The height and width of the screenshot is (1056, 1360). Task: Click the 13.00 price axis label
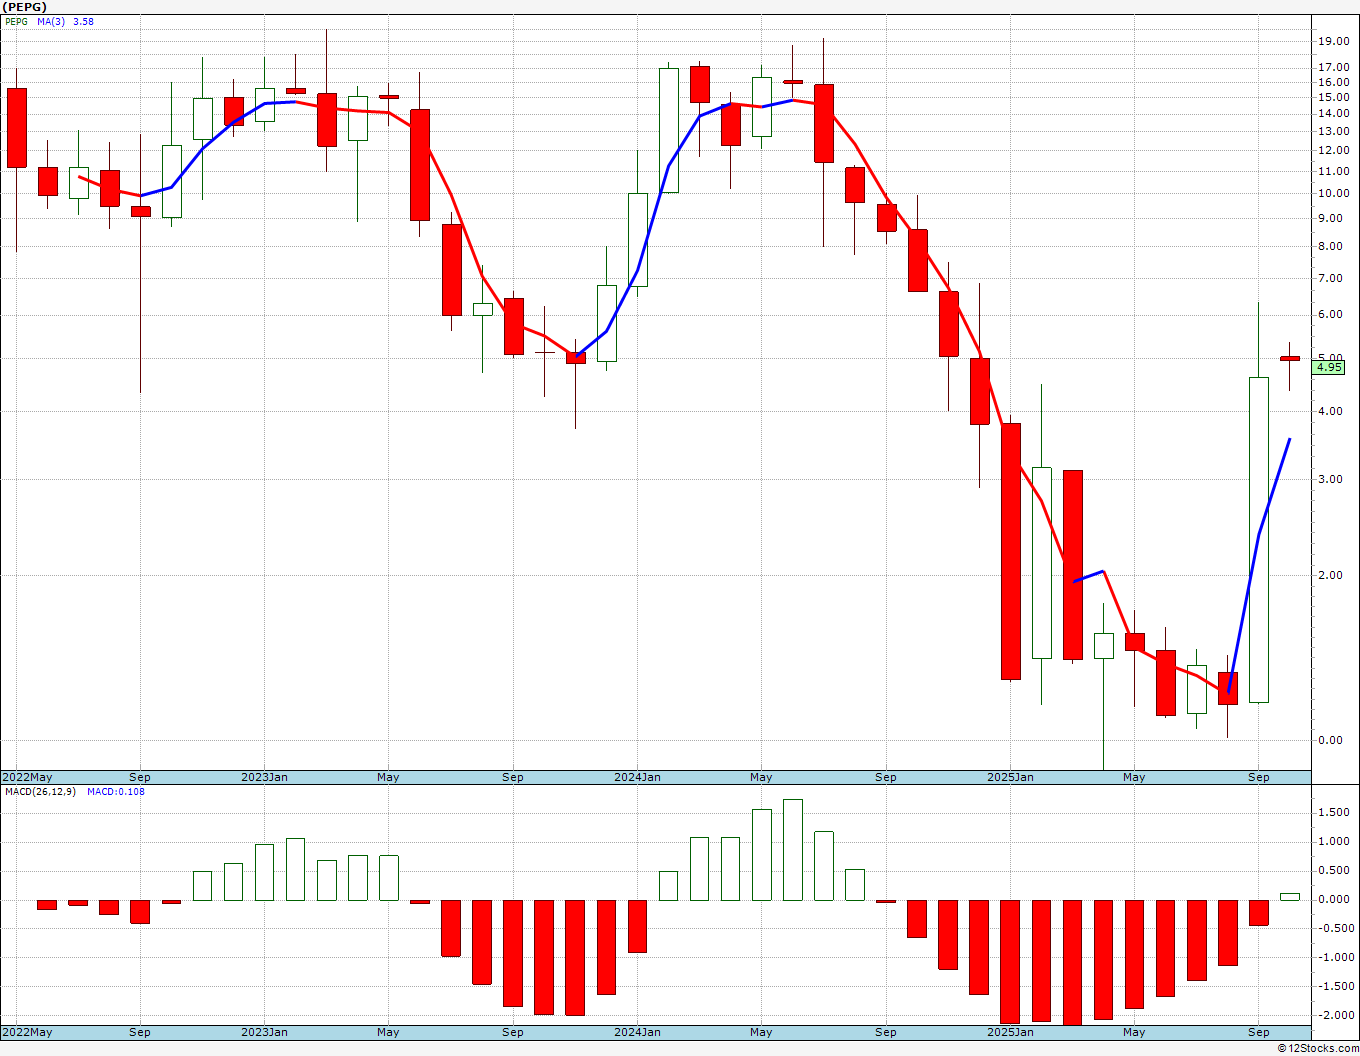[1334, 131]
